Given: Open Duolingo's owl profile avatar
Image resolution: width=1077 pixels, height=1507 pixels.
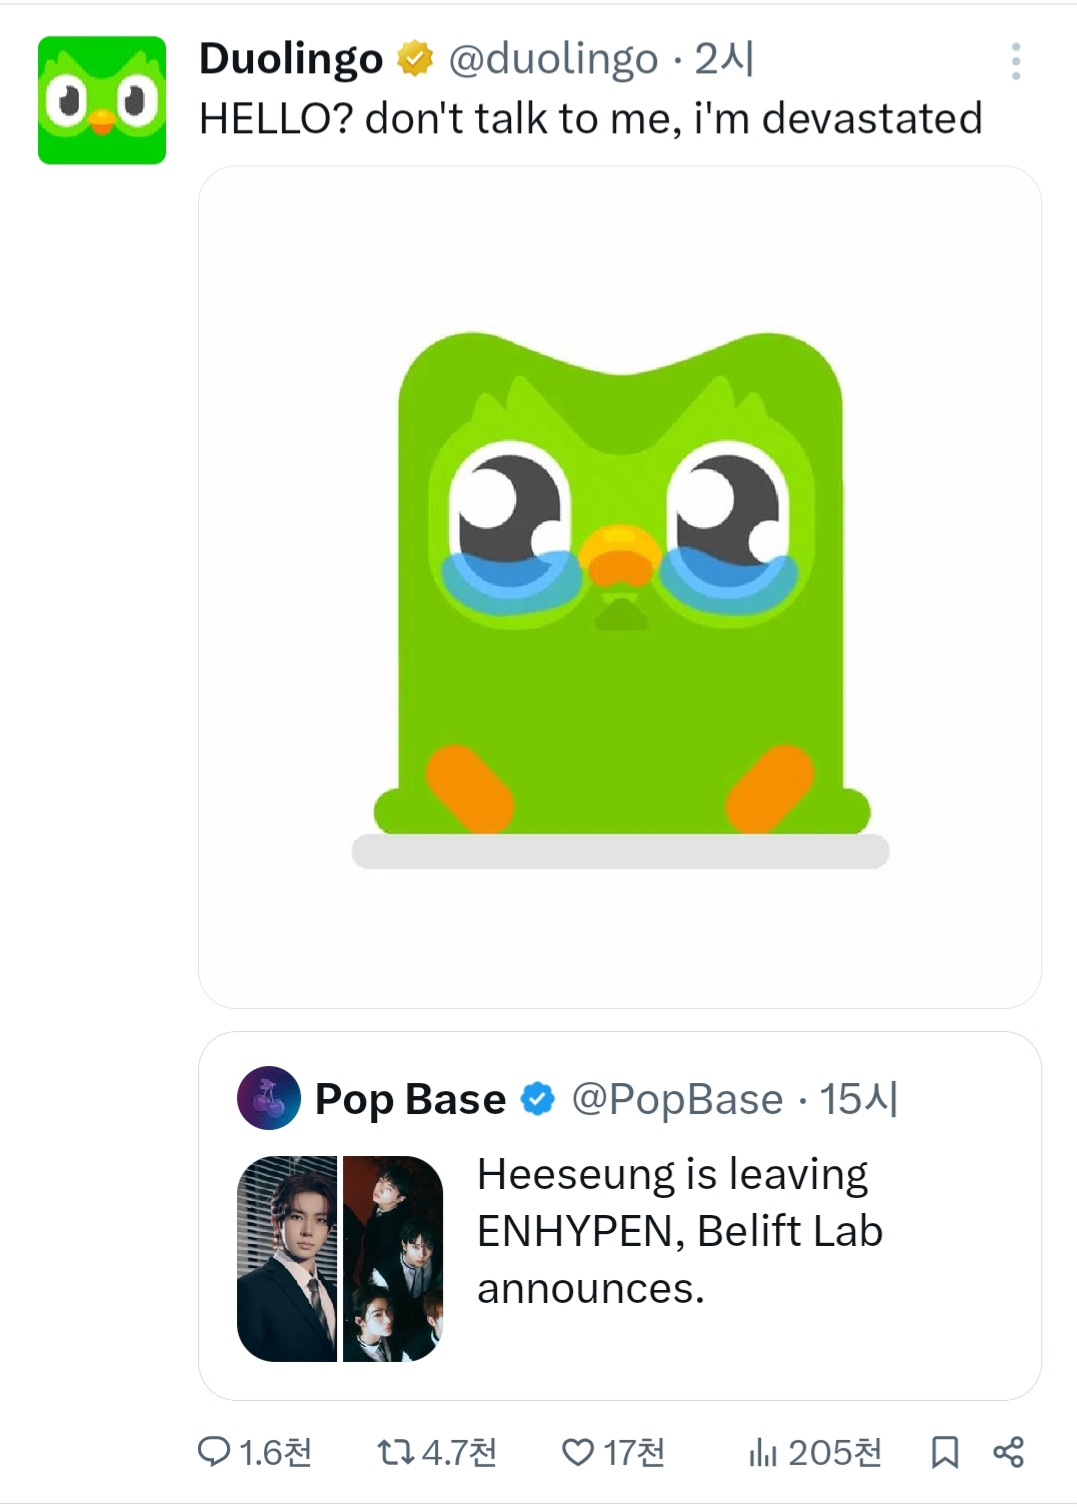Looking at the screenshot, I should (x=102, y=100).
